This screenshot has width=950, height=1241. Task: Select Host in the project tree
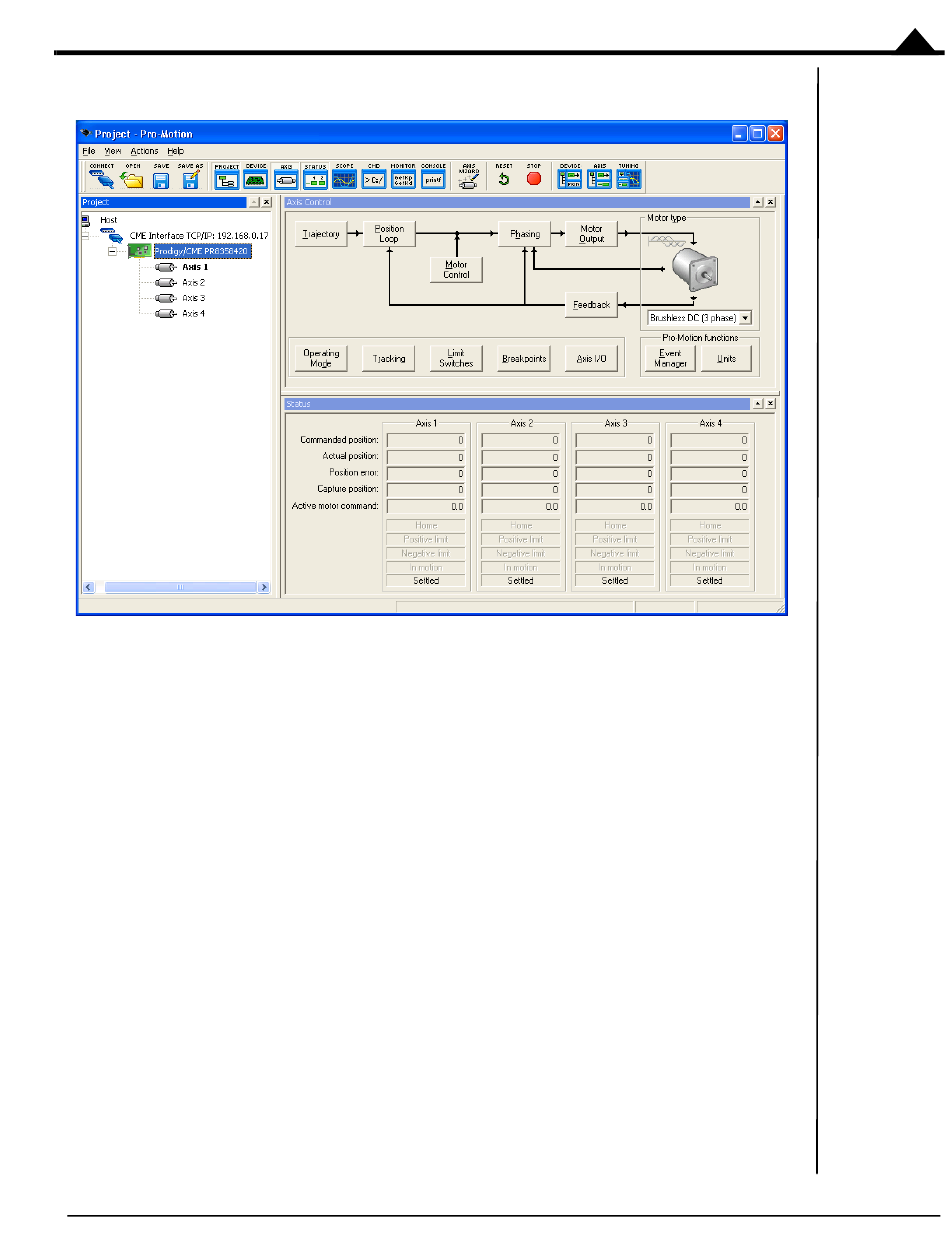108,220
